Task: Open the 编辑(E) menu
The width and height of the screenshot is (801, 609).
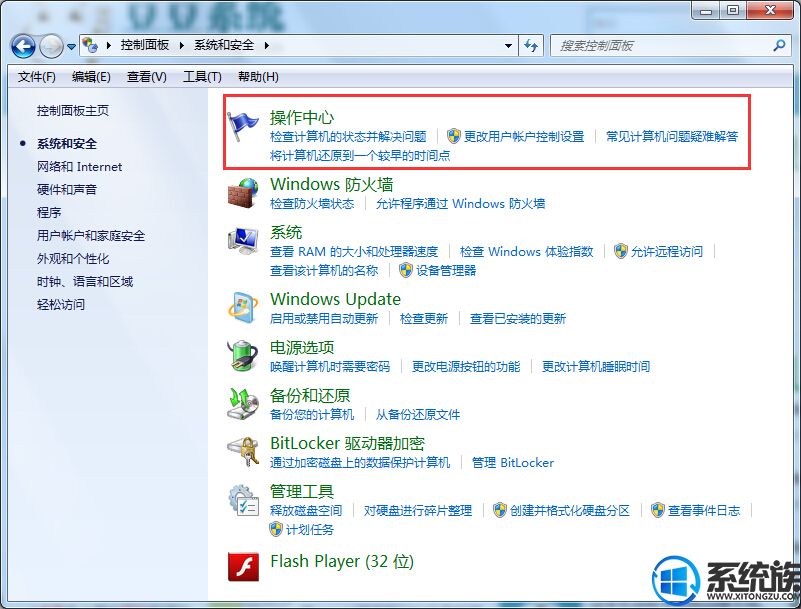Action: (91, 77)
